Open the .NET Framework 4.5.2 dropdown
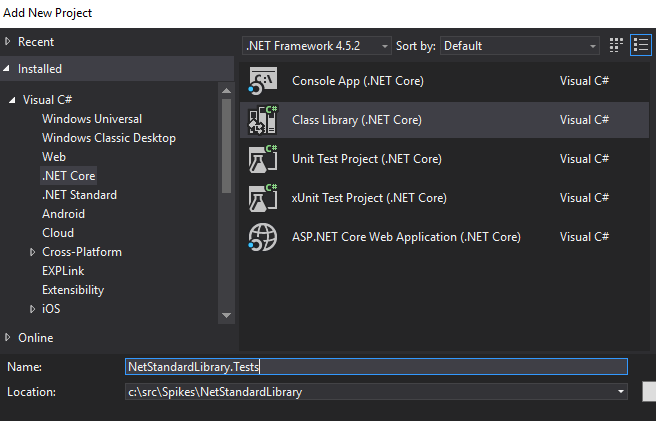 pos(317,46)
